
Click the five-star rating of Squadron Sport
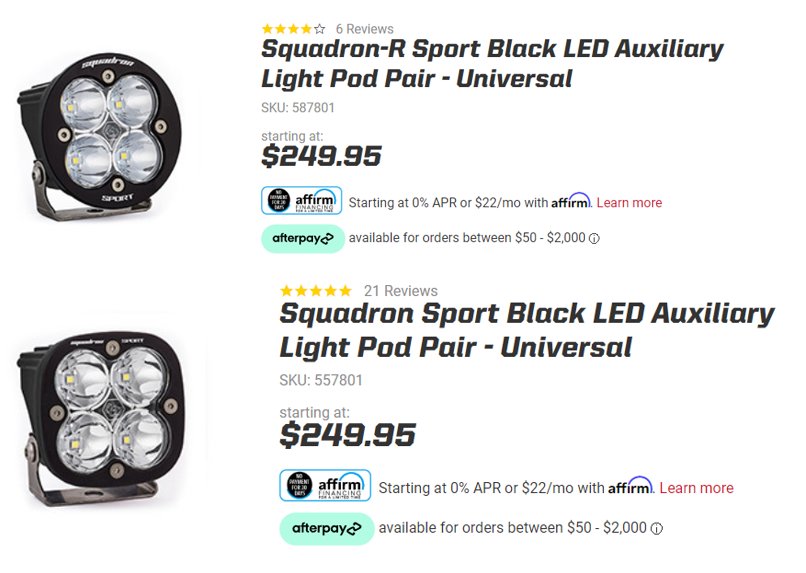(316, 291)
